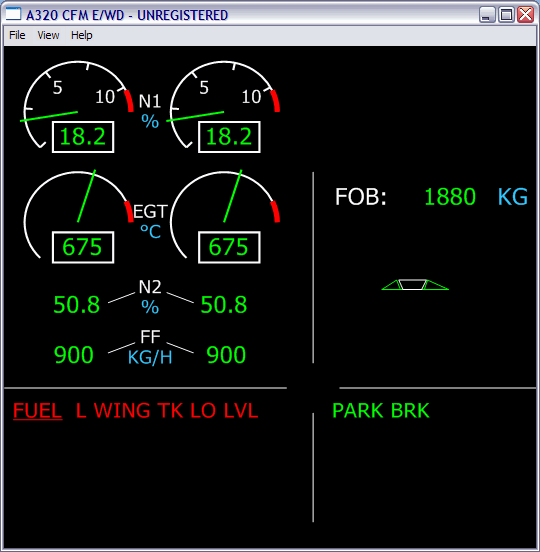Click the °C unit under EGT
540x552 pixels.
click(151, 232)
